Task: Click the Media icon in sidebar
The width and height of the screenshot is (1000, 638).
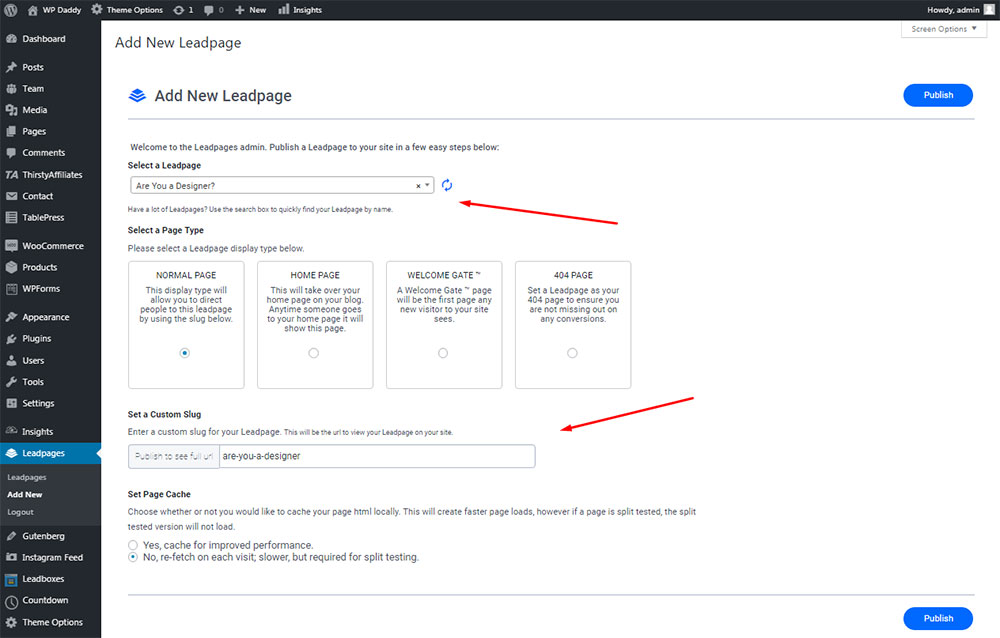Action: (11, 110)
